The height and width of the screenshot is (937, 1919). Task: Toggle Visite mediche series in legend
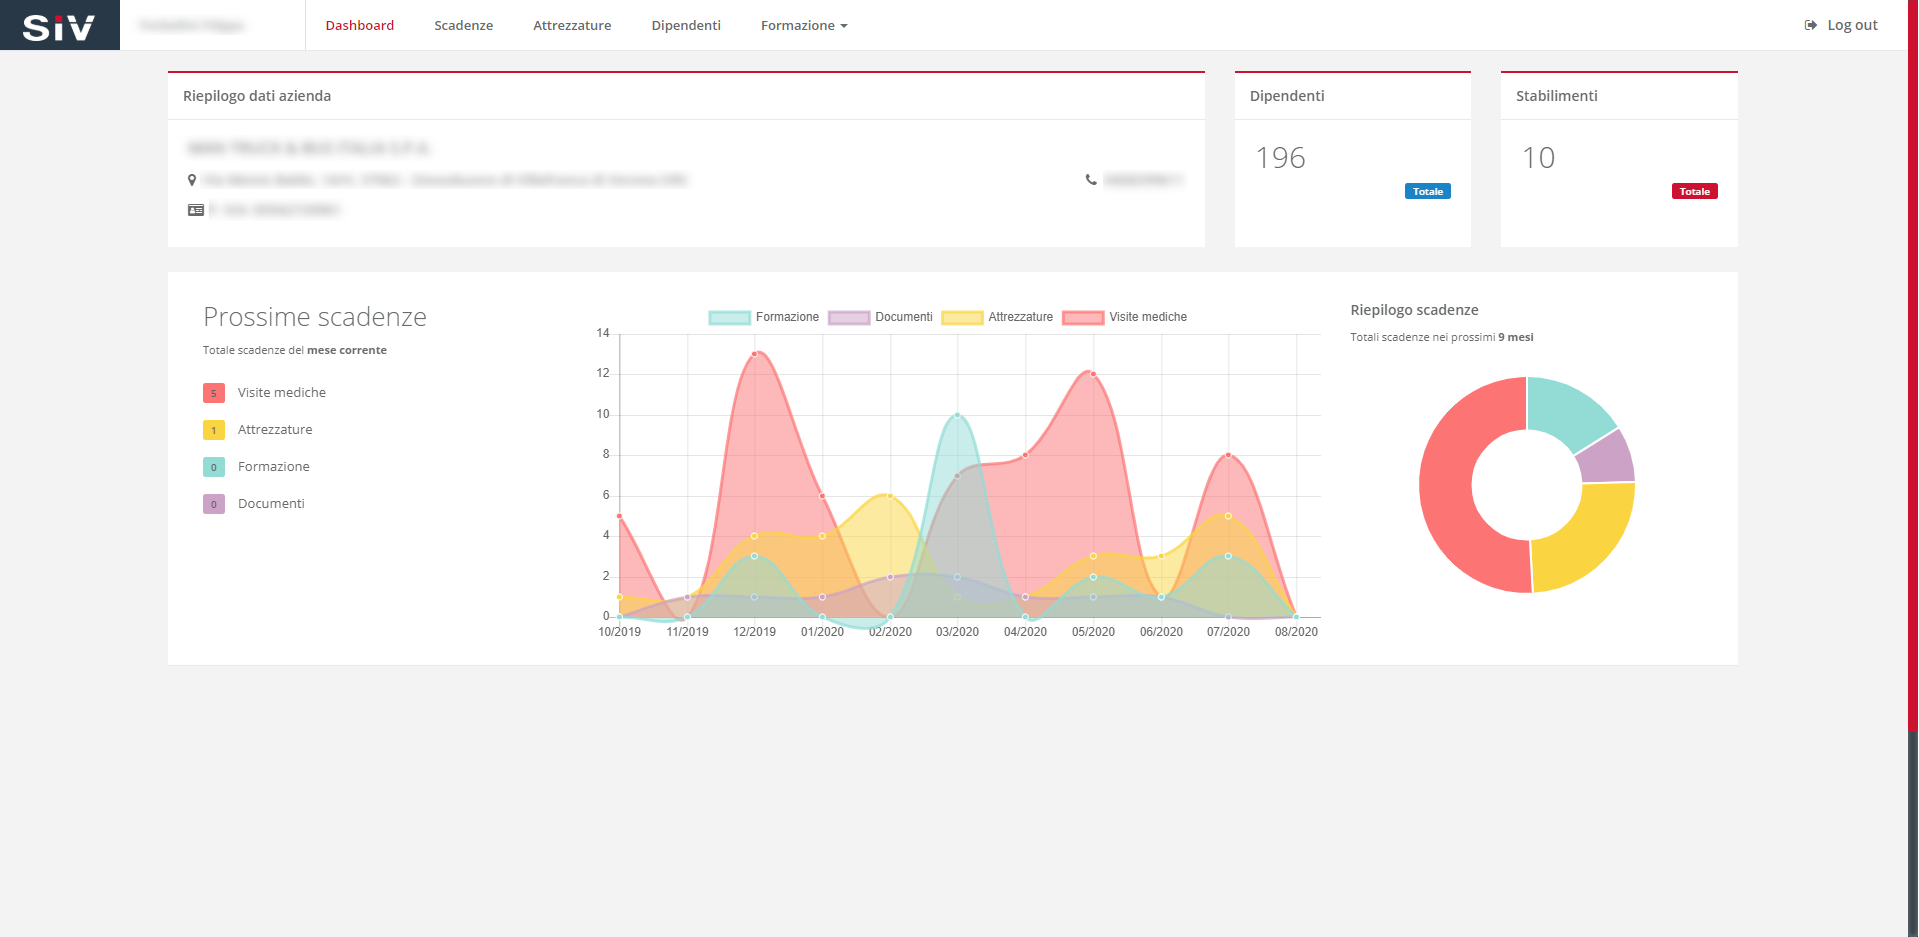(1125, 317)
